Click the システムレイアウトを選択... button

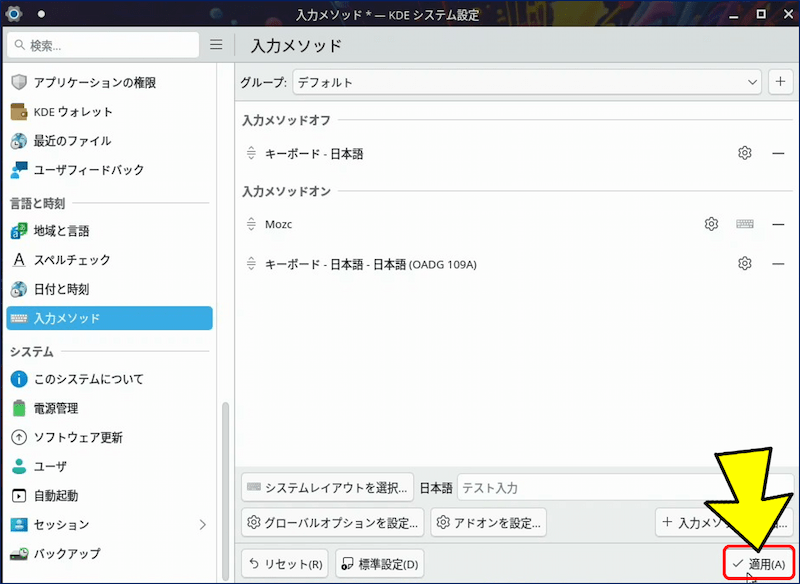[x=328, y=488]
